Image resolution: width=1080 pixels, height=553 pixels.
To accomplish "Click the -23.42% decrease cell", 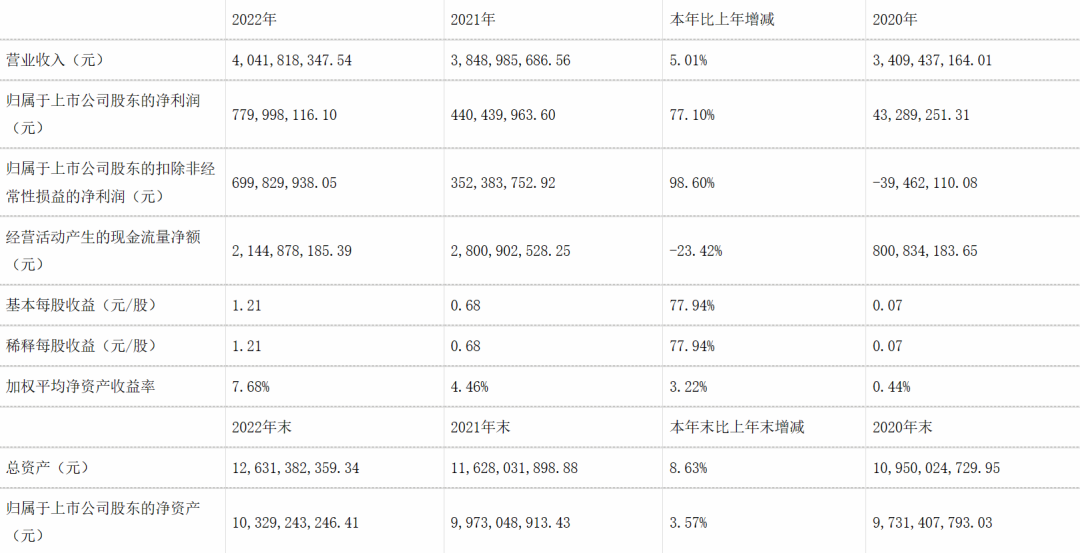I will [x=695, y=251].
